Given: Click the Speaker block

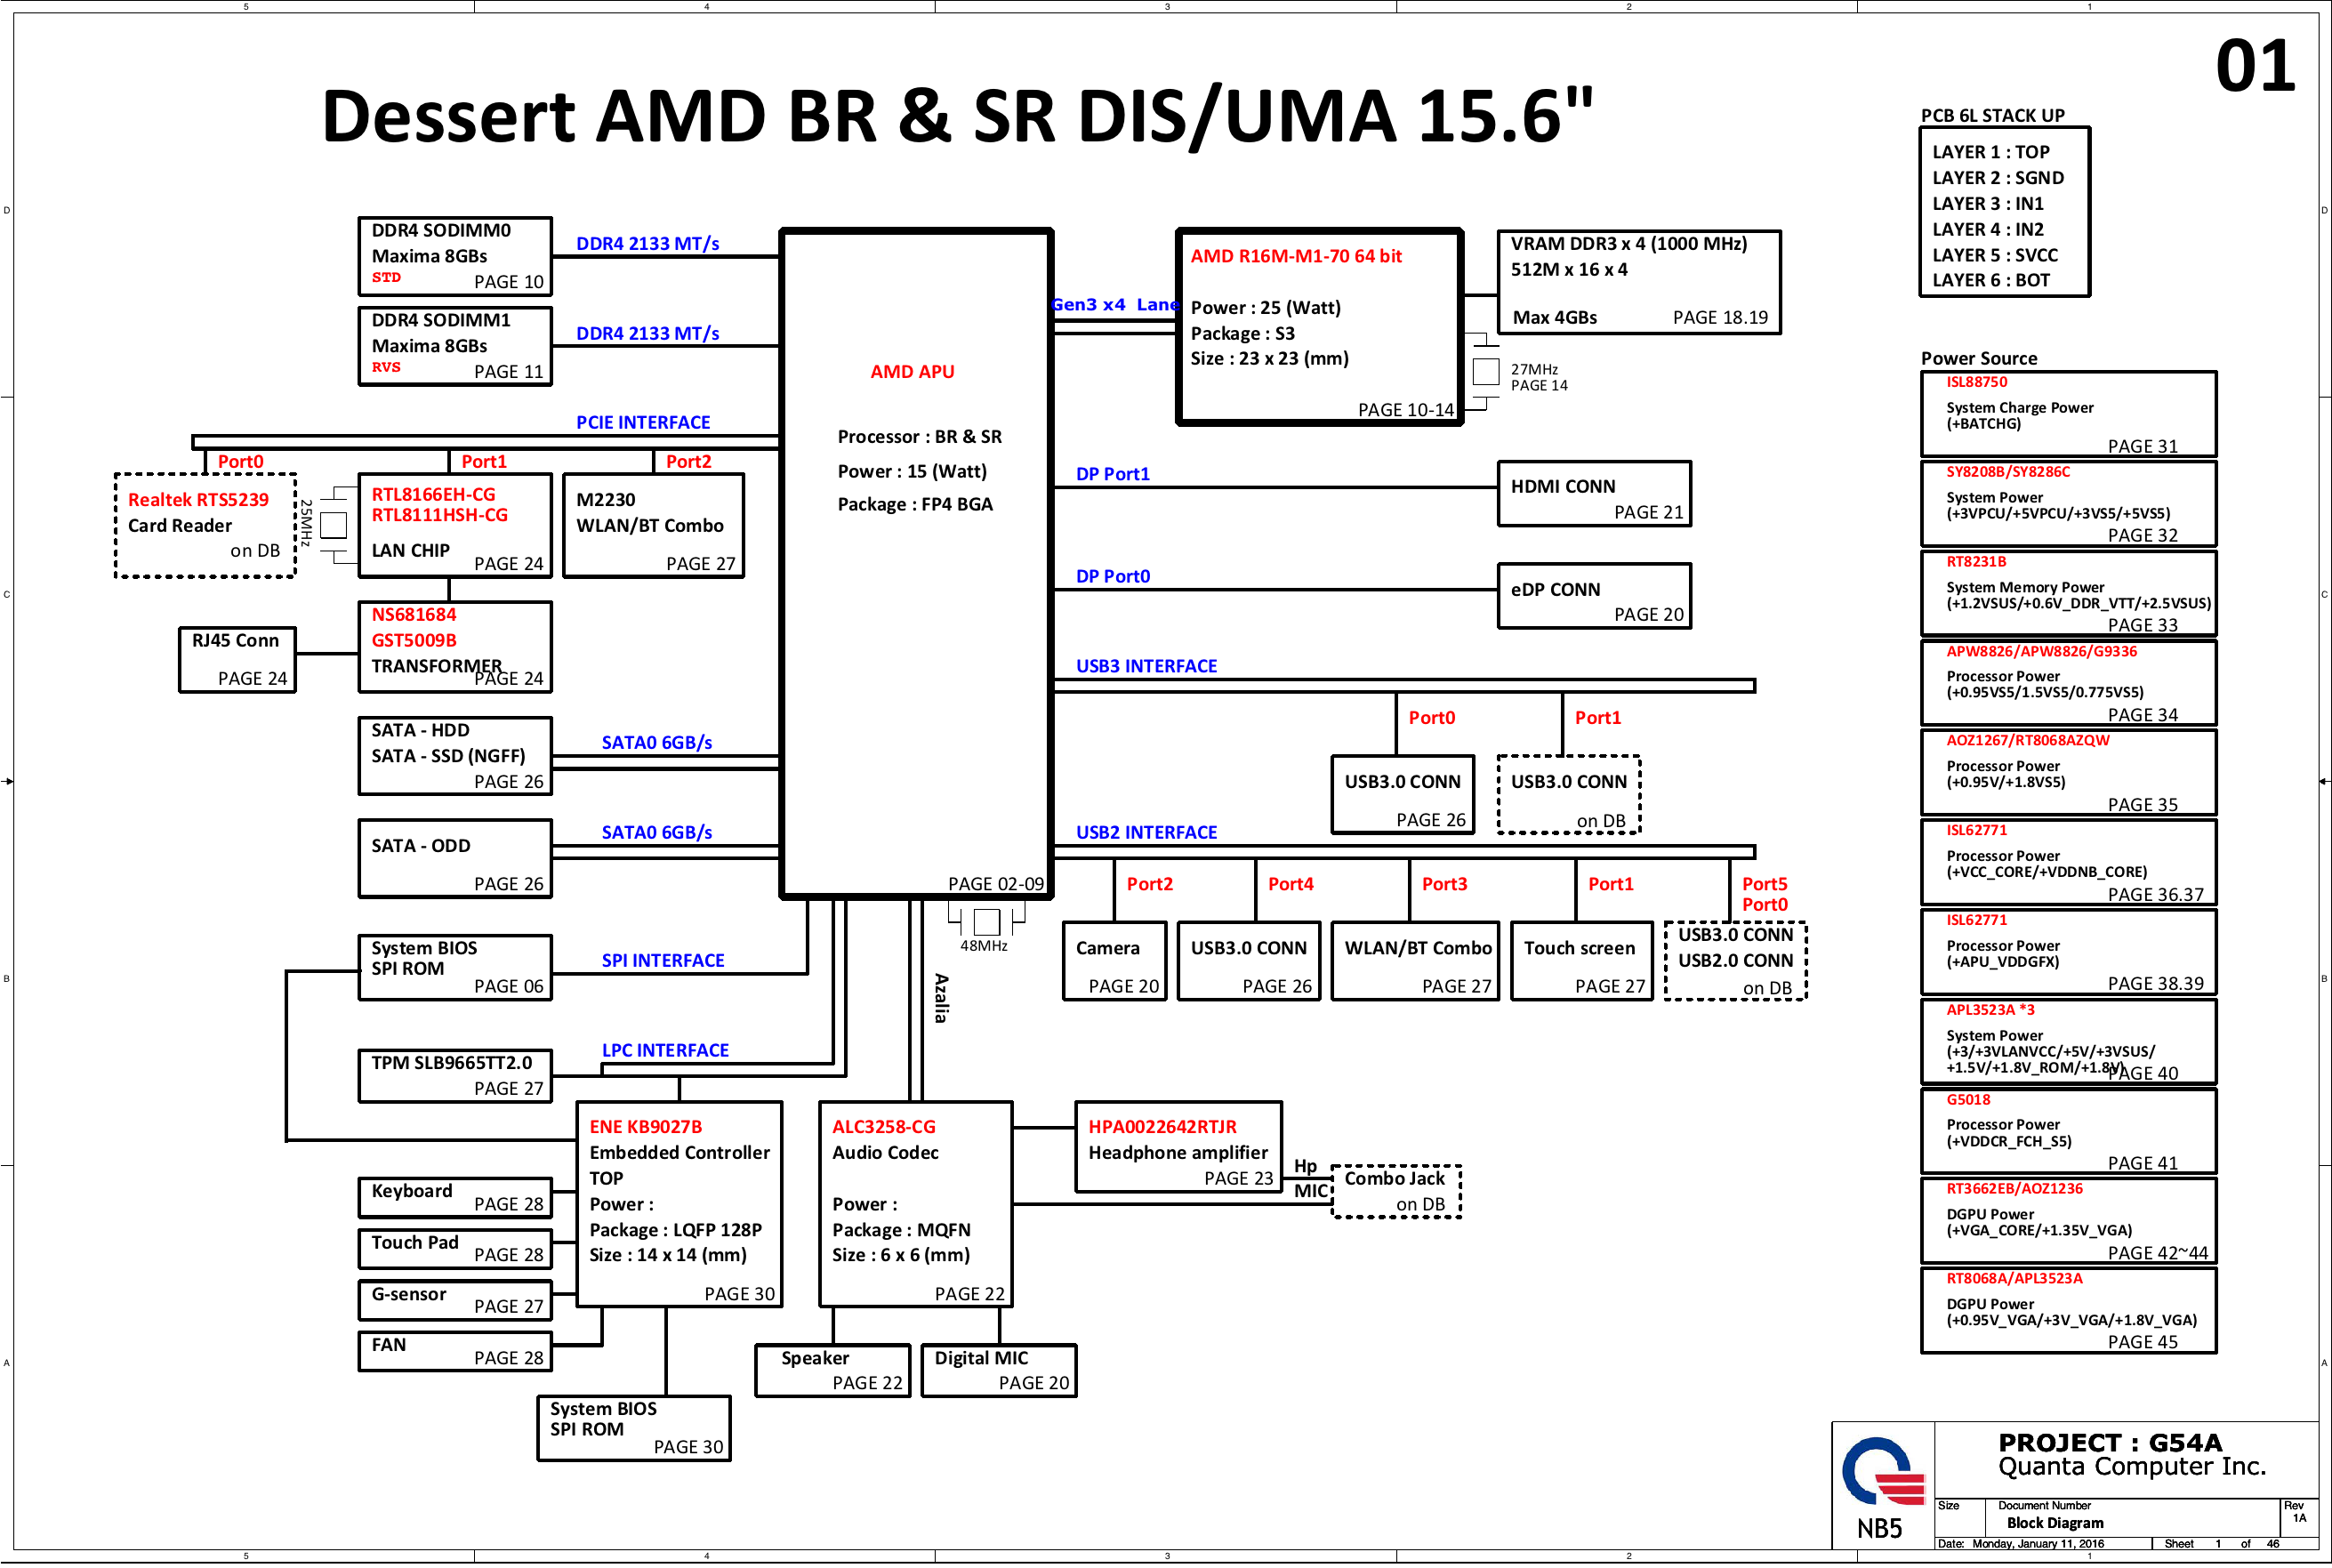Looking at the screenshot, I should pos(832,1371).
